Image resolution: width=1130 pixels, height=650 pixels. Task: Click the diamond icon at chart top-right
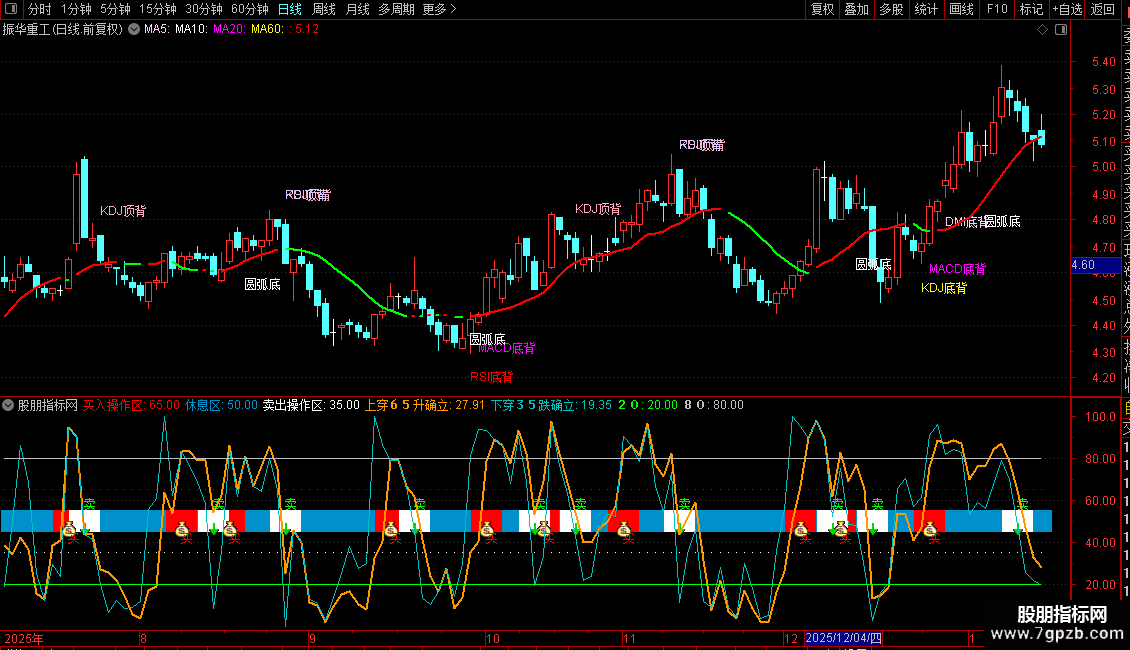(1042, 30)
